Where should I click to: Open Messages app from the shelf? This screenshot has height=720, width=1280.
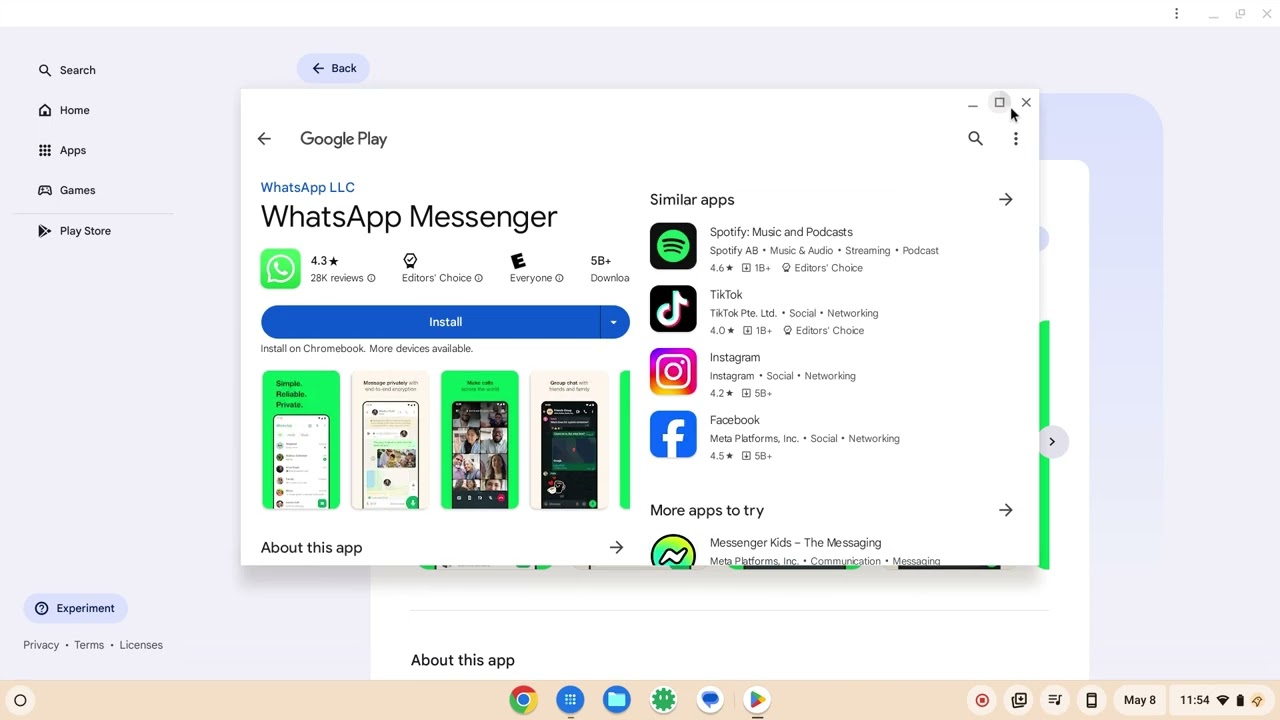pos(710,700)
